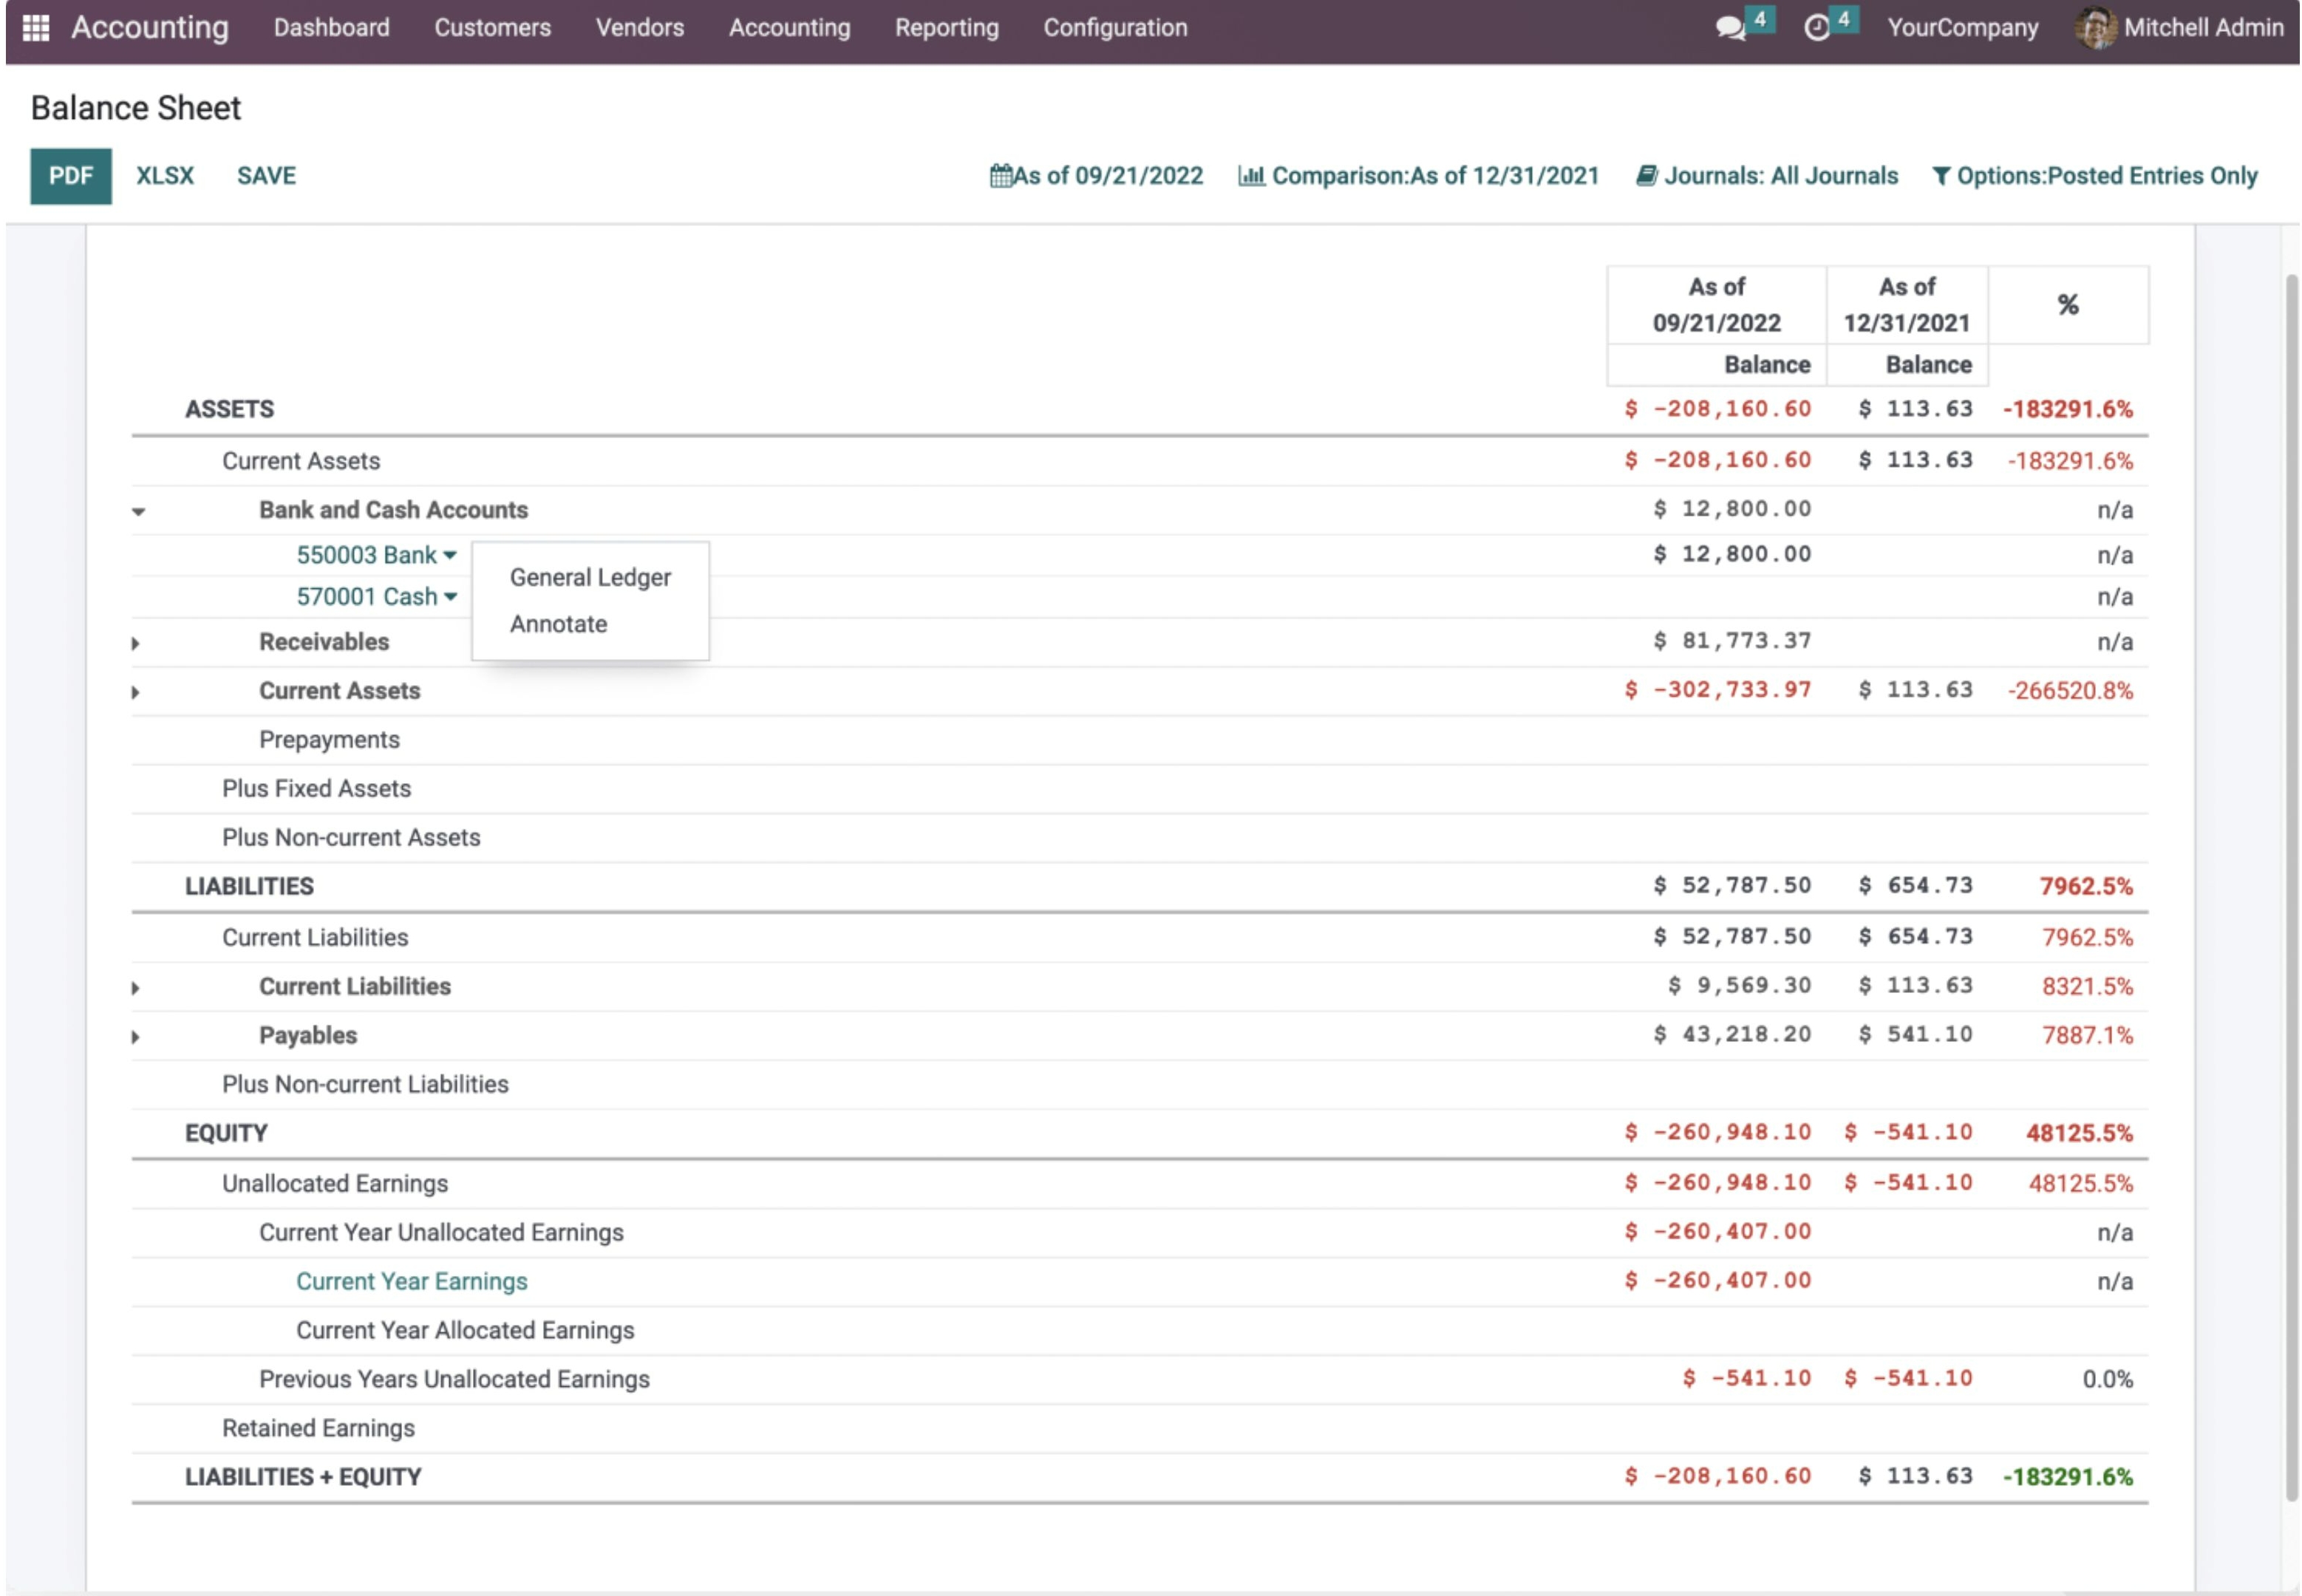Image resolution: width=2302 pixels, height=1596 pixels.
Task: Expand the Payables row
Action: [136, 1037]
